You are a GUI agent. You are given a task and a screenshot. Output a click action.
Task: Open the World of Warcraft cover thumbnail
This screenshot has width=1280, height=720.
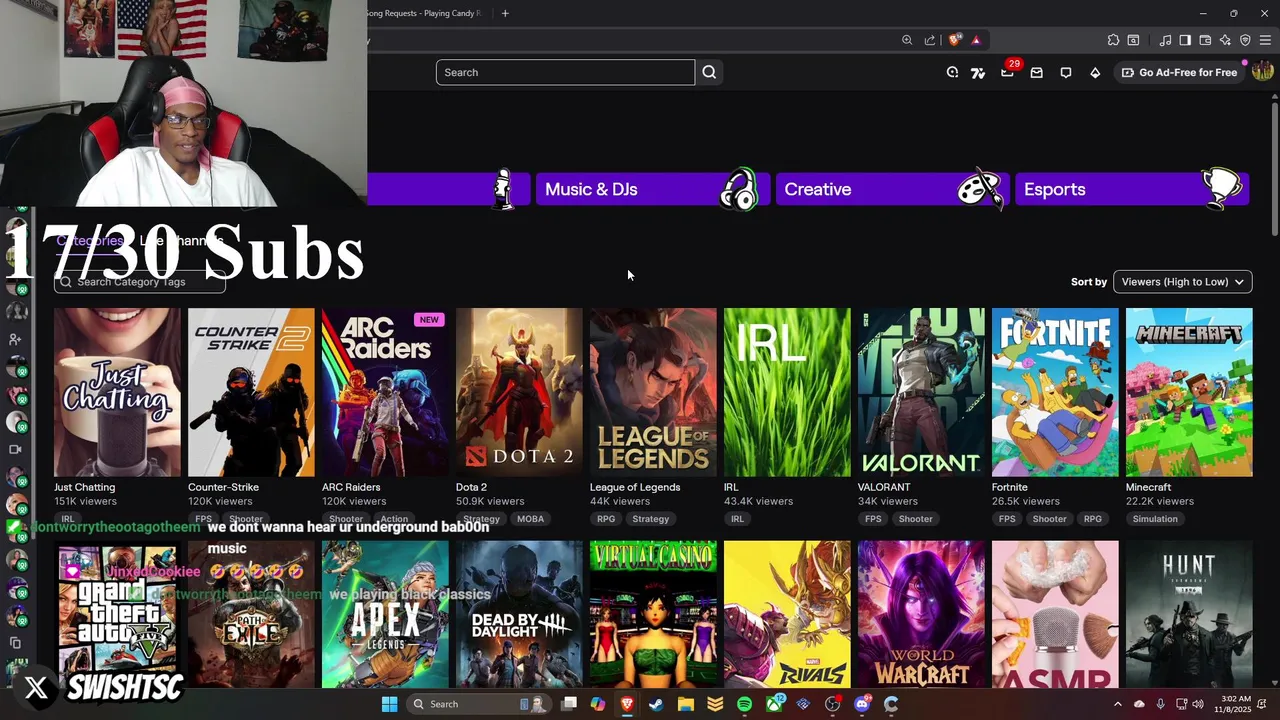tap(921, 614)
